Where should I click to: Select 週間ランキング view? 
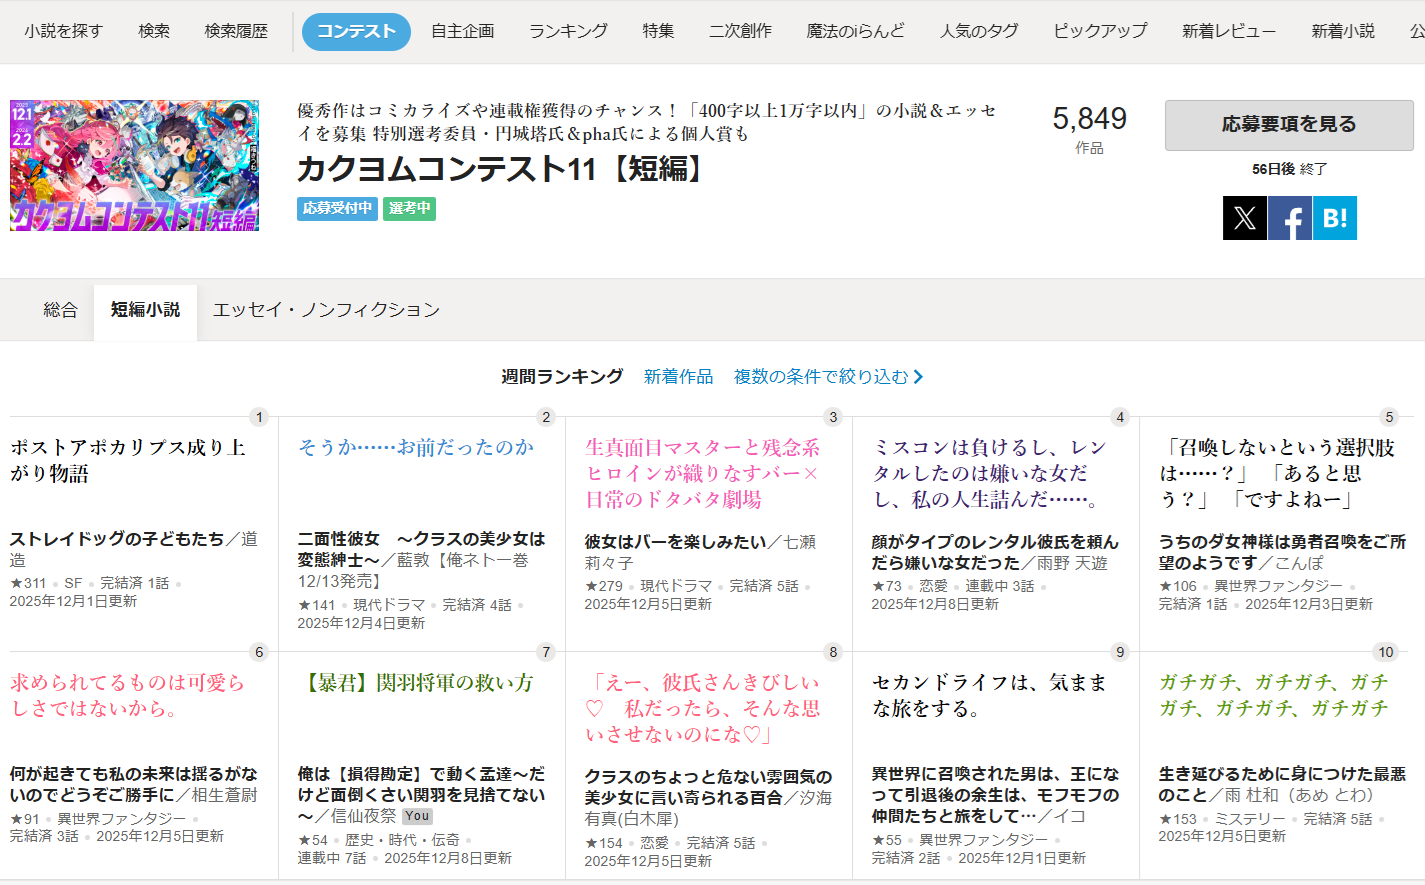click(x=562, y=377)
